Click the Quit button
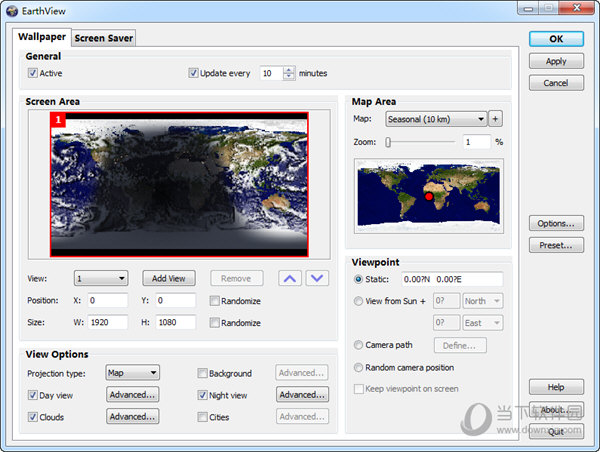Viewport: 600px width, 452px height. click(556, 431)
